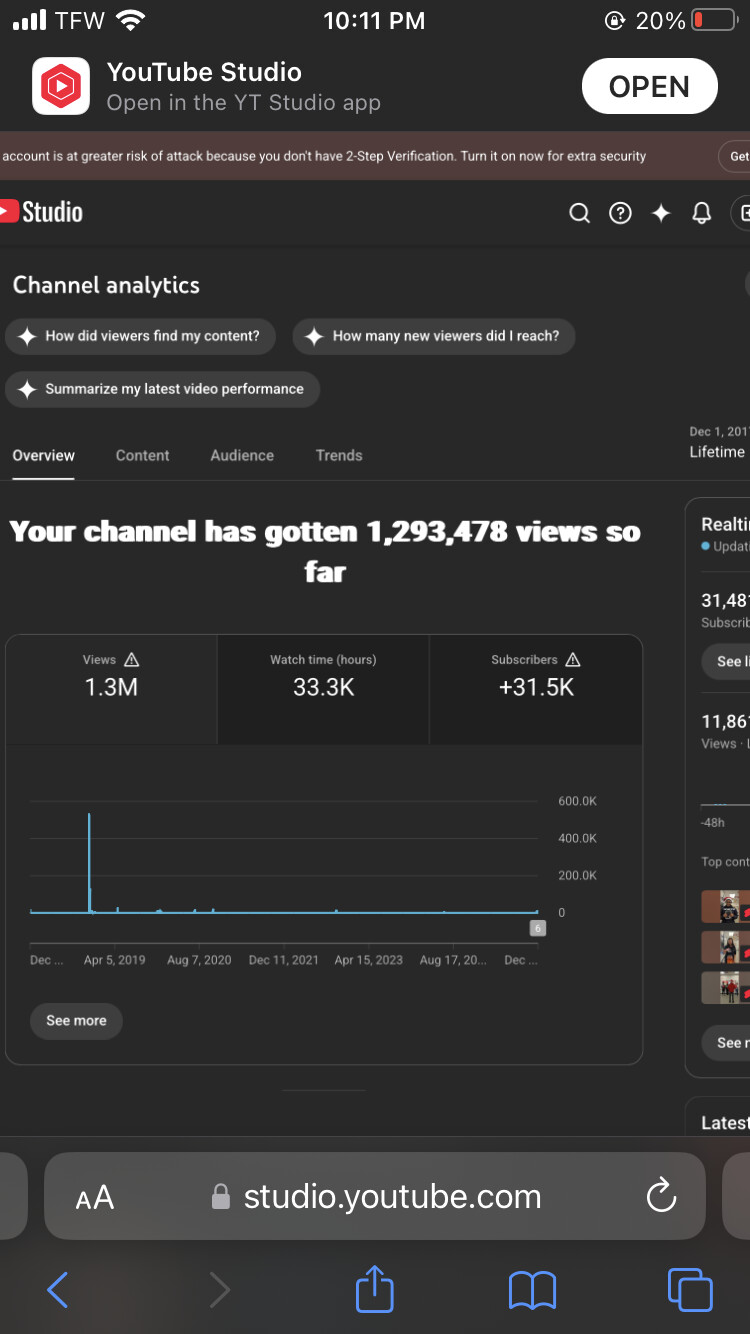Click the 1,293,478 views headline text
The image size is (750, 1334).
coord(324,551)
